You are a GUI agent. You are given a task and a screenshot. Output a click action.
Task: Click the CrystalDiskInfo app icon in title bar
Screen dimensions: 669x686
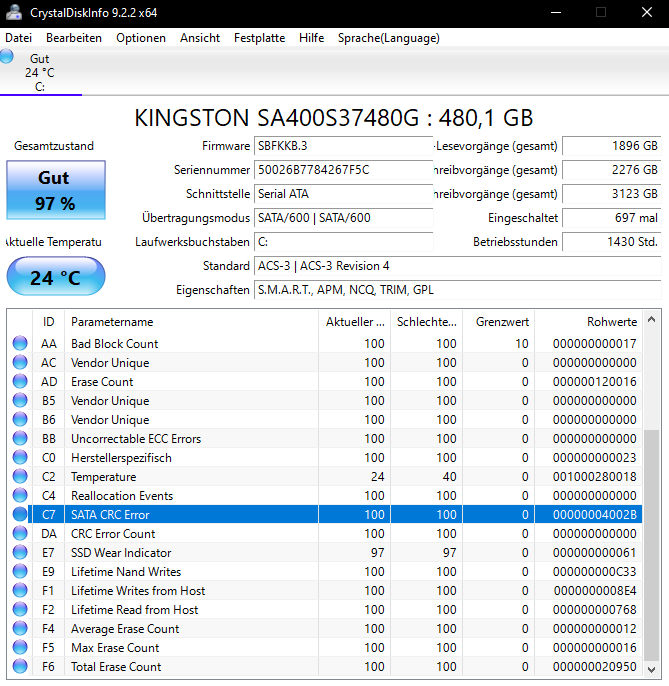pyautogui.click(x=14, y=12)
